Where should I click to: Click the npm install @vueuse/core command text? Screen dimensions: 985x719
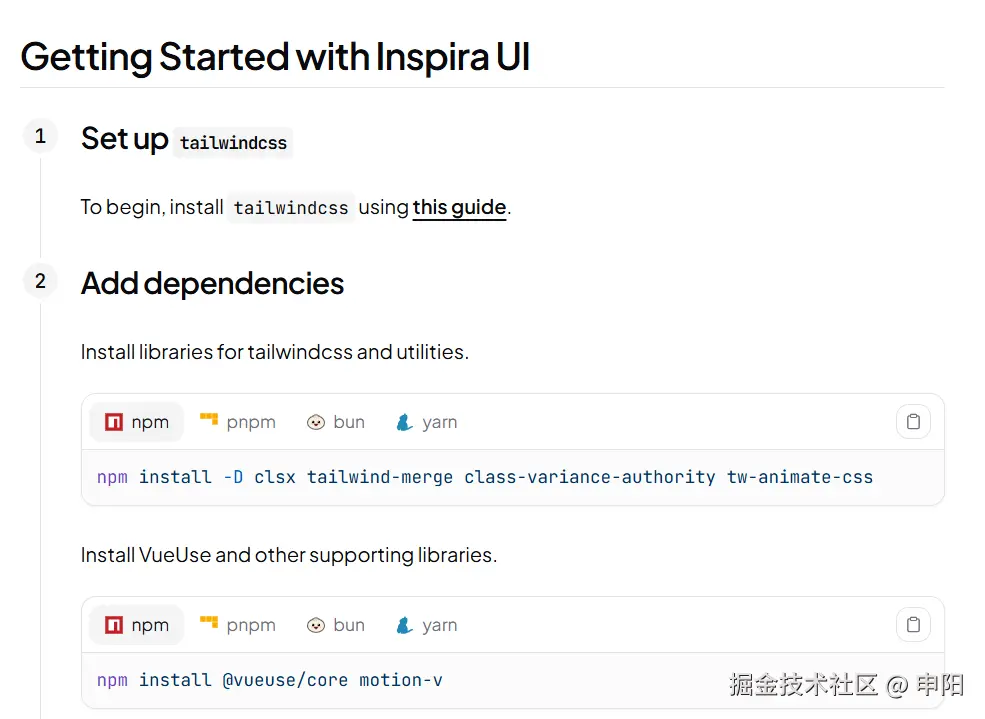click(x=270, y=680)
